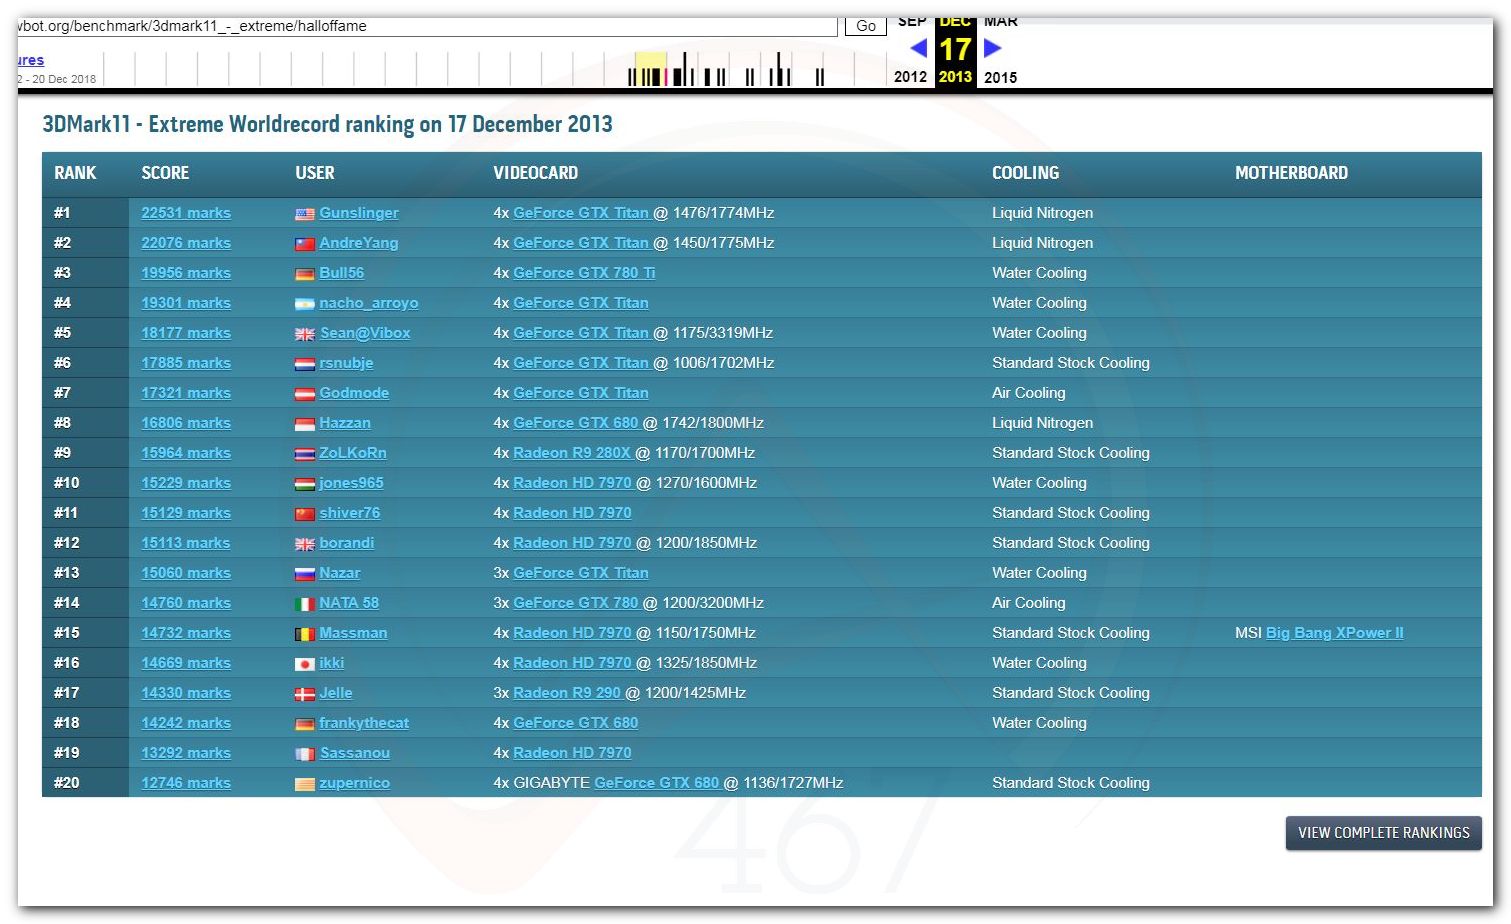Open GeForce GTX 780 link in NATA 58's row
This screenshot has width=1511, height=924.
click(576, 603)
